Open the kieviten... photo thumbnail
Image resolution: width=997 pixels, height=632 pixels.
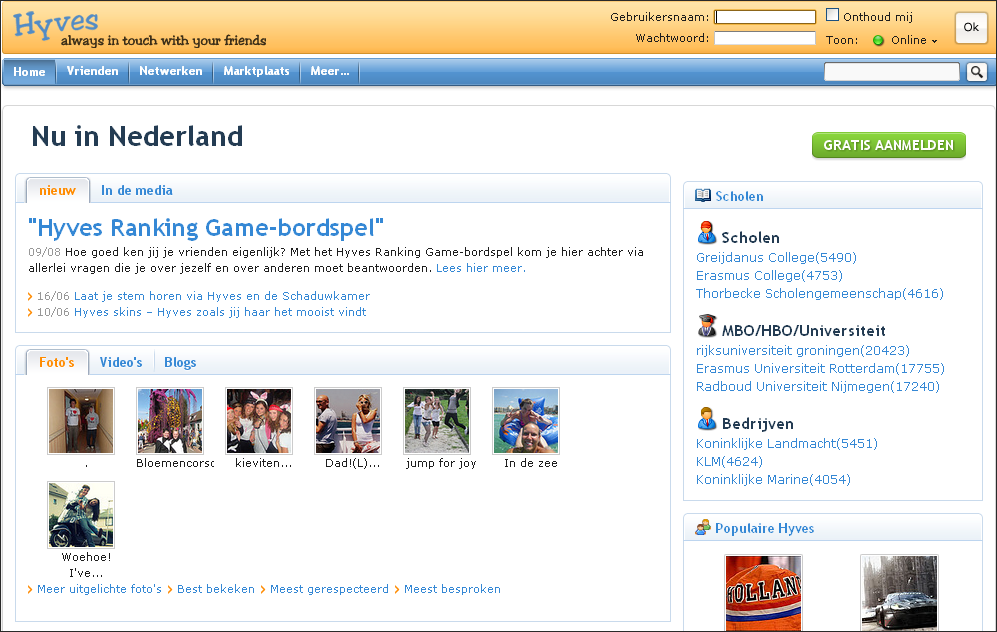tap(259, 421)
